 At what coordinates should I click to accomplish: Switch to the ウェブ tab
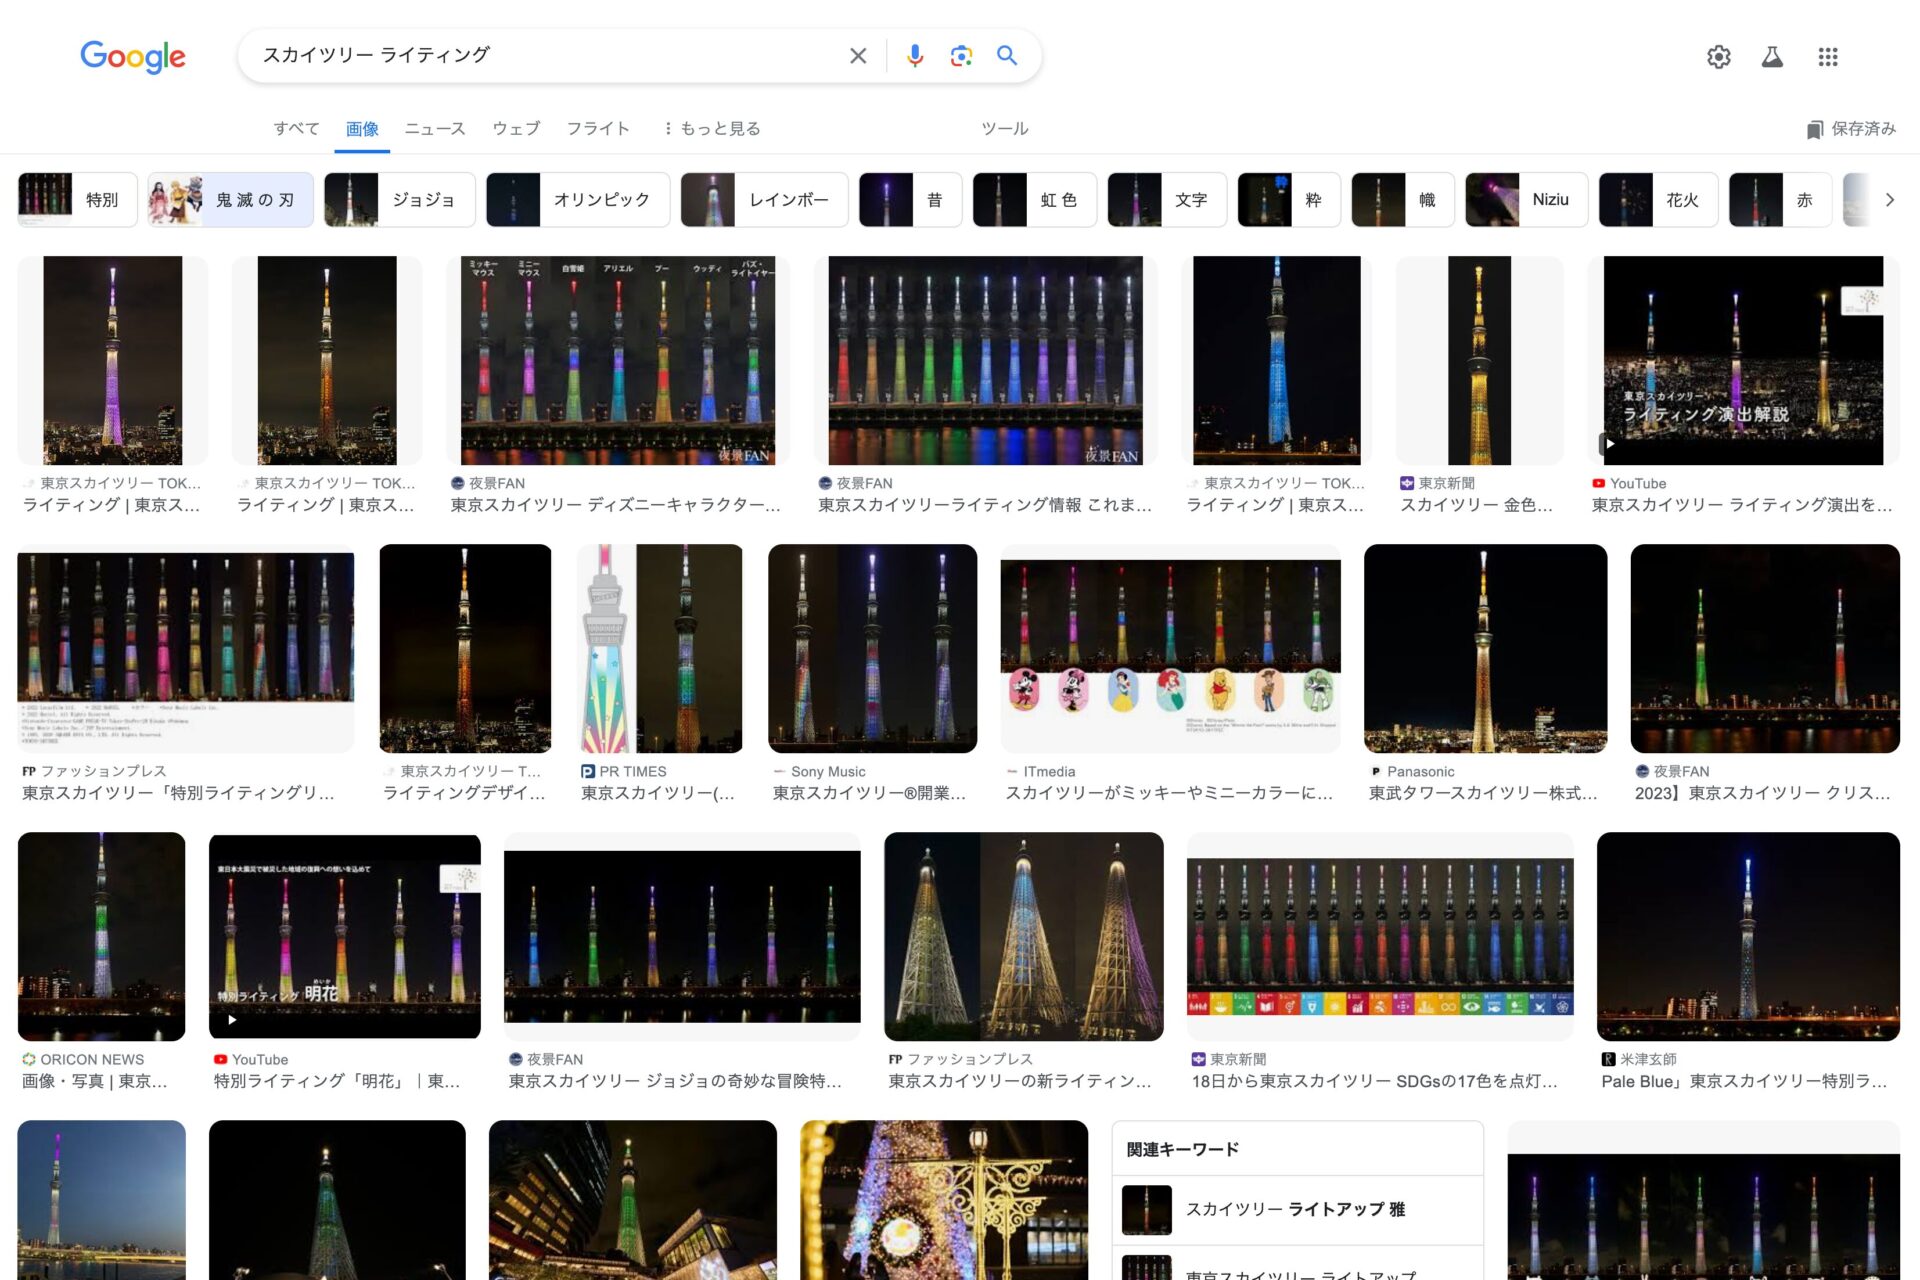click(x=516, y=128)
